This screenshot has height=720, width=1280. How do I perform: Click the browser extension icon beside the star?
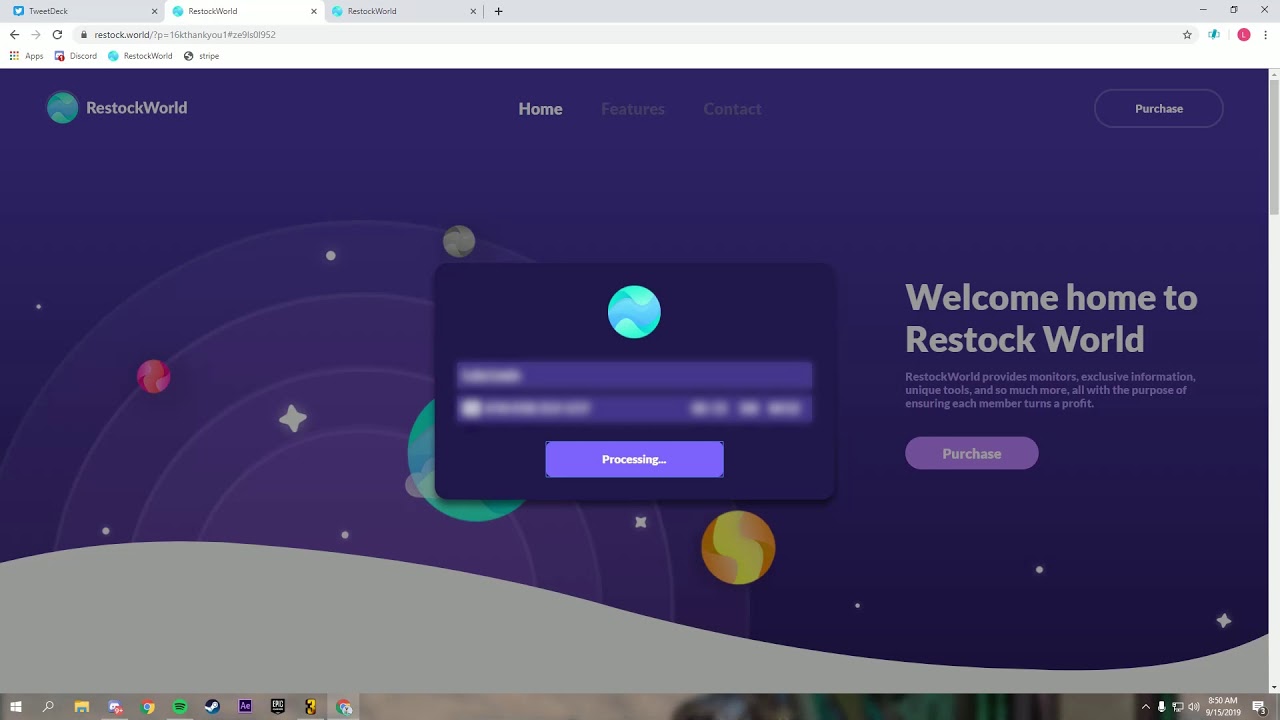(x=1214, y=34)
